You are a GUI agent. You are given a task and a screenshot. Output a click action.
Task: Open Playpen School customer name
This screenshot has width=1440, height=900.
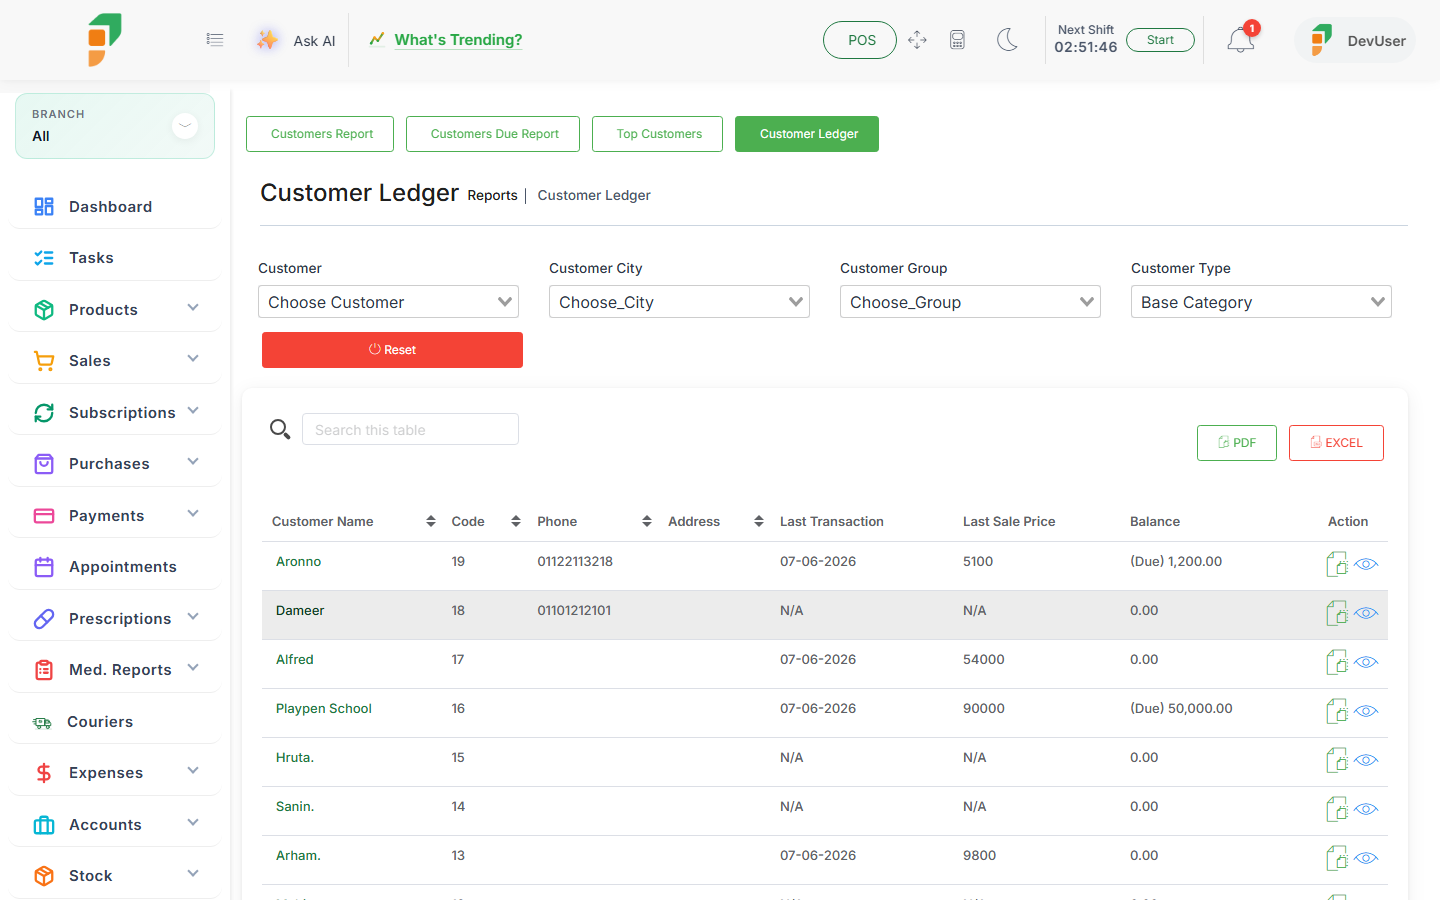pyautogui.click(x=324, y=709)
